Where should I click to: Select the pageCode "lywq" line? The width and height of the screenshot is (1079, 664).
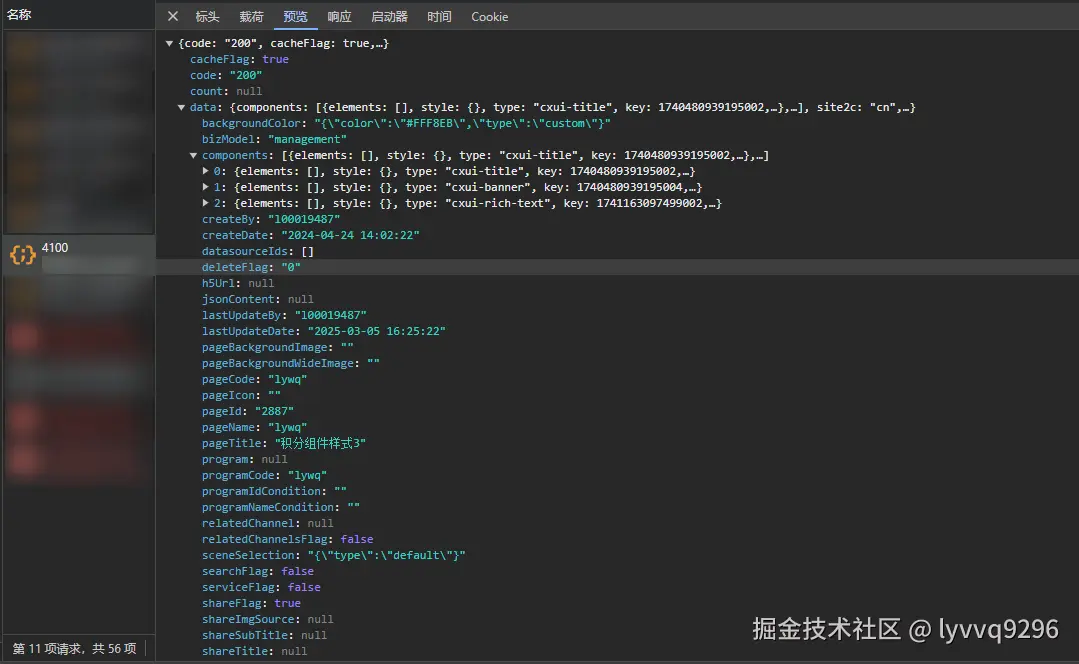pyautogui.click(x=254, y=378)
